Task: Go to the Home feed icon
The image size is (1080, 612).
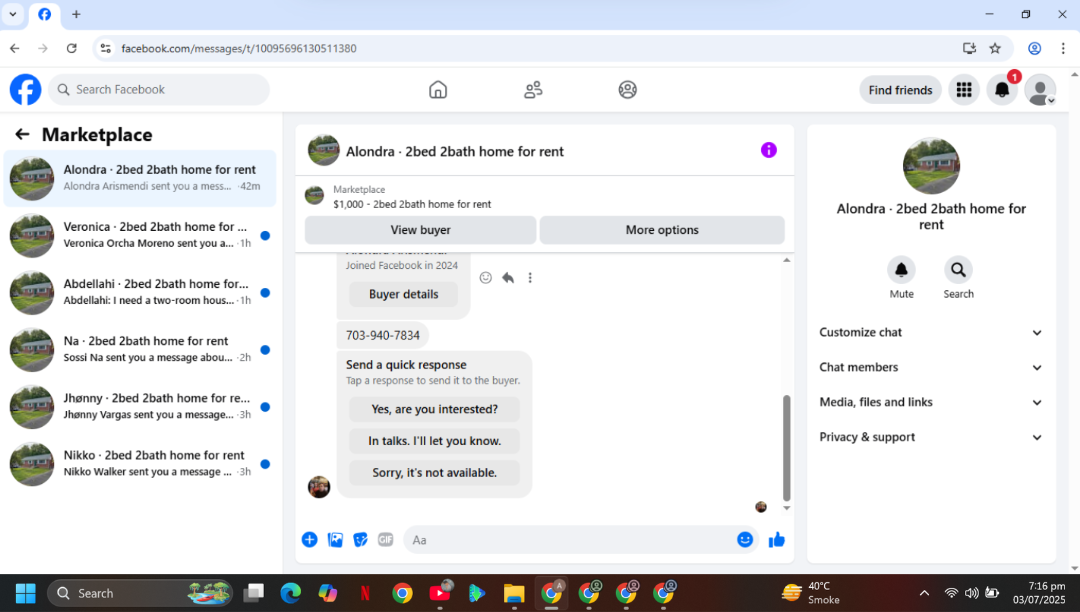Action: 438,89
